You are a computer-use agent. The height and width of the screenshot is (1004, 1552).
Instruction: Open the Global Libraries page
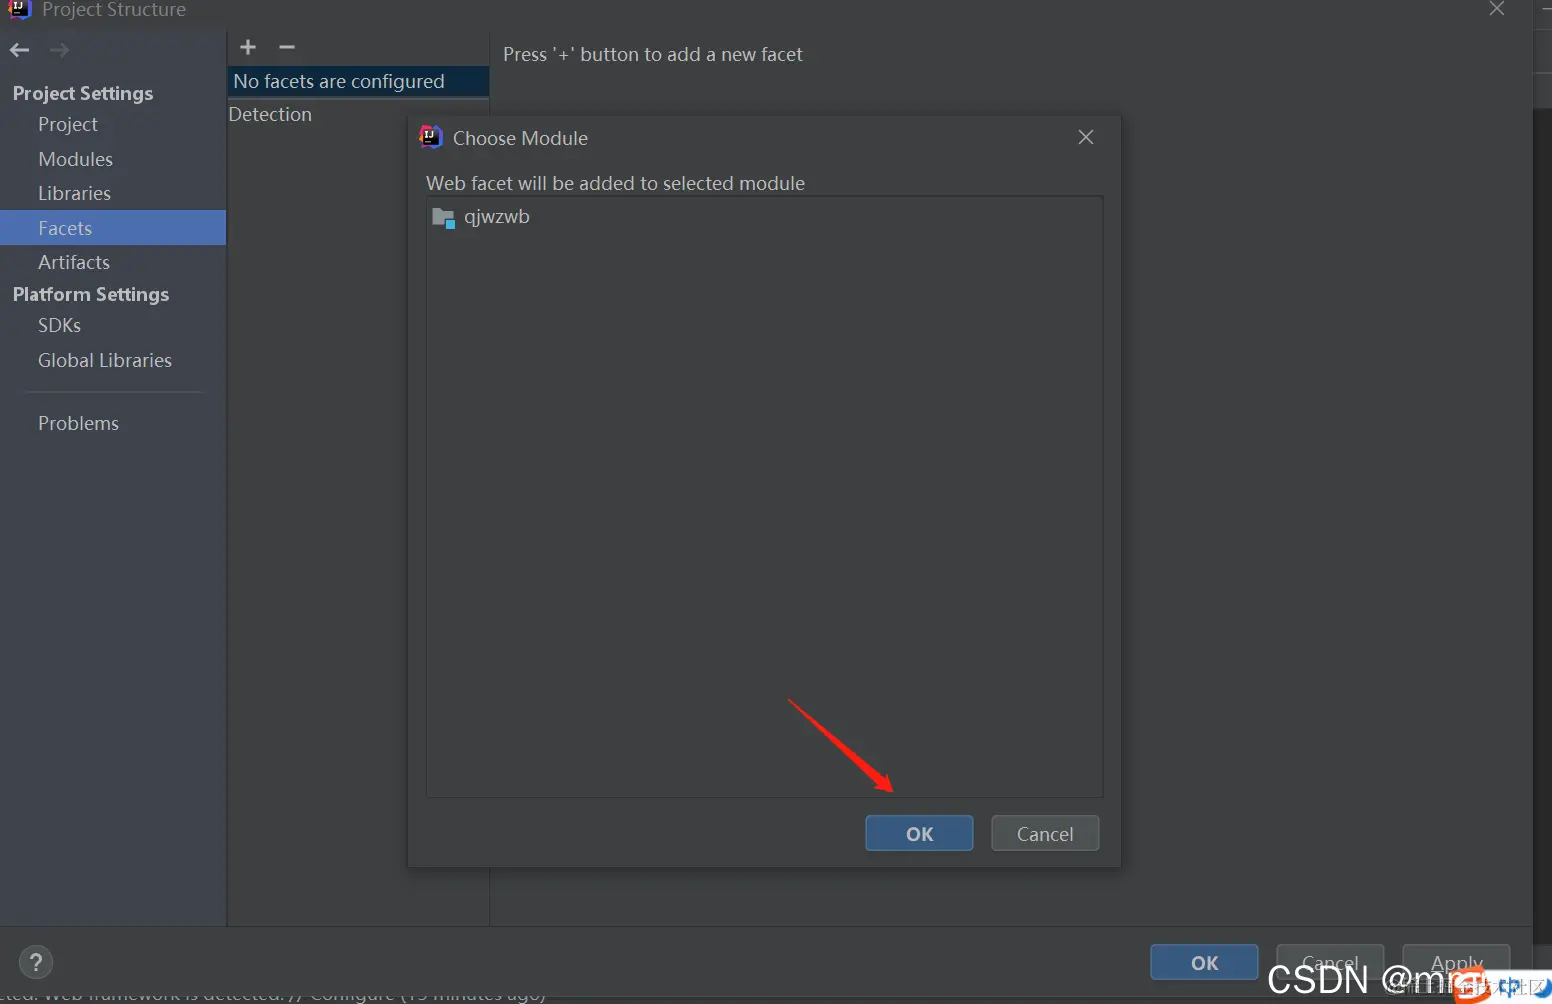coord(105,360)
